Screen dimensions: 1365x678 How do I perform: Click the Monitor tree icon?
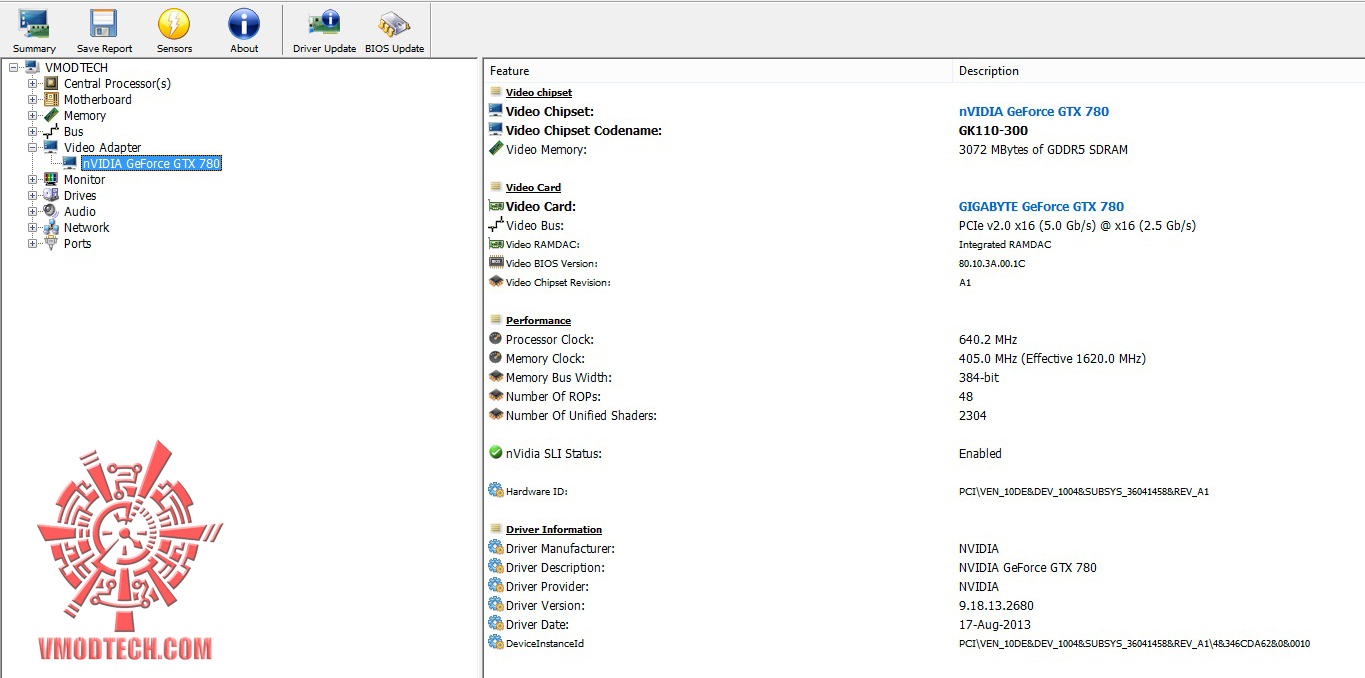[51, 179]
